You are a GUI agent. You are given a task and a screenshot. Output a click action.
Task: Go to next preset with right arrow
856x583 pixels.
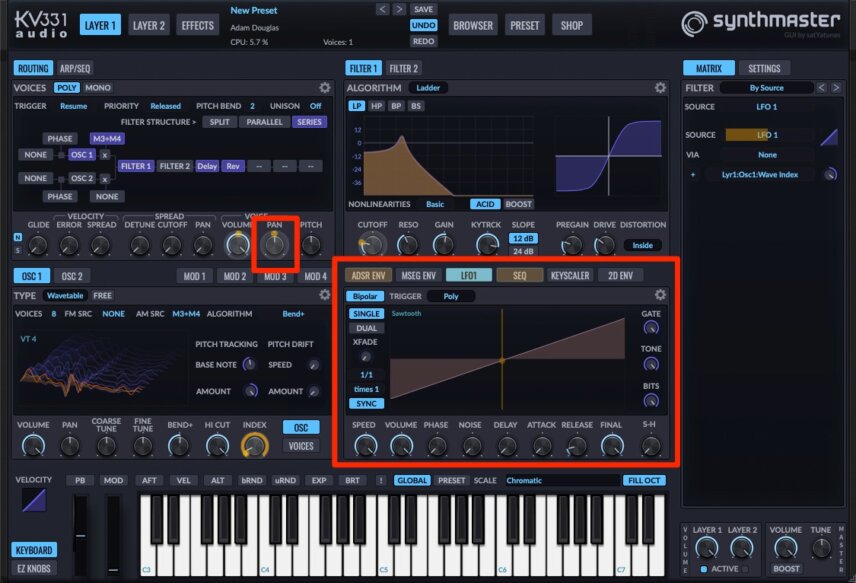click(400, 9)
